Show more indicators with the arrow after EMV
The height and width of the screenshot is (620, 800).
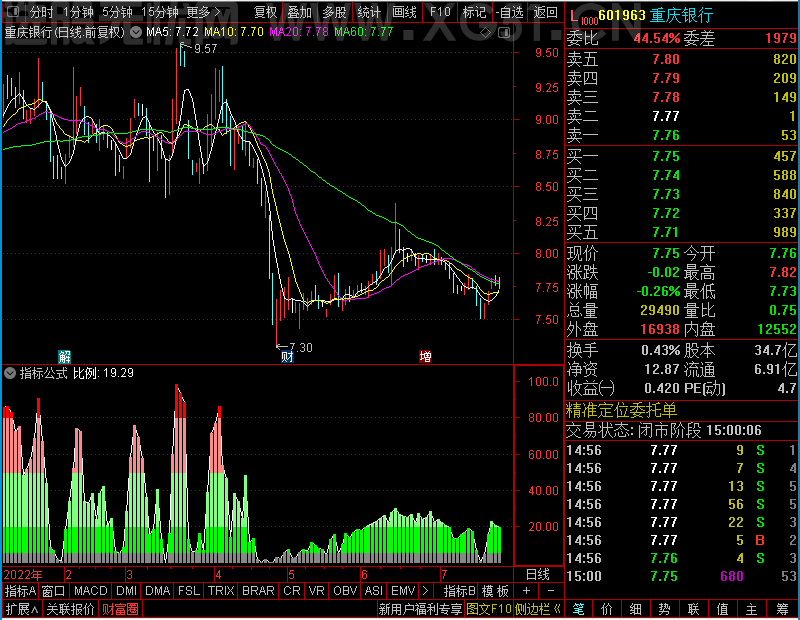[x=426, y=591]
